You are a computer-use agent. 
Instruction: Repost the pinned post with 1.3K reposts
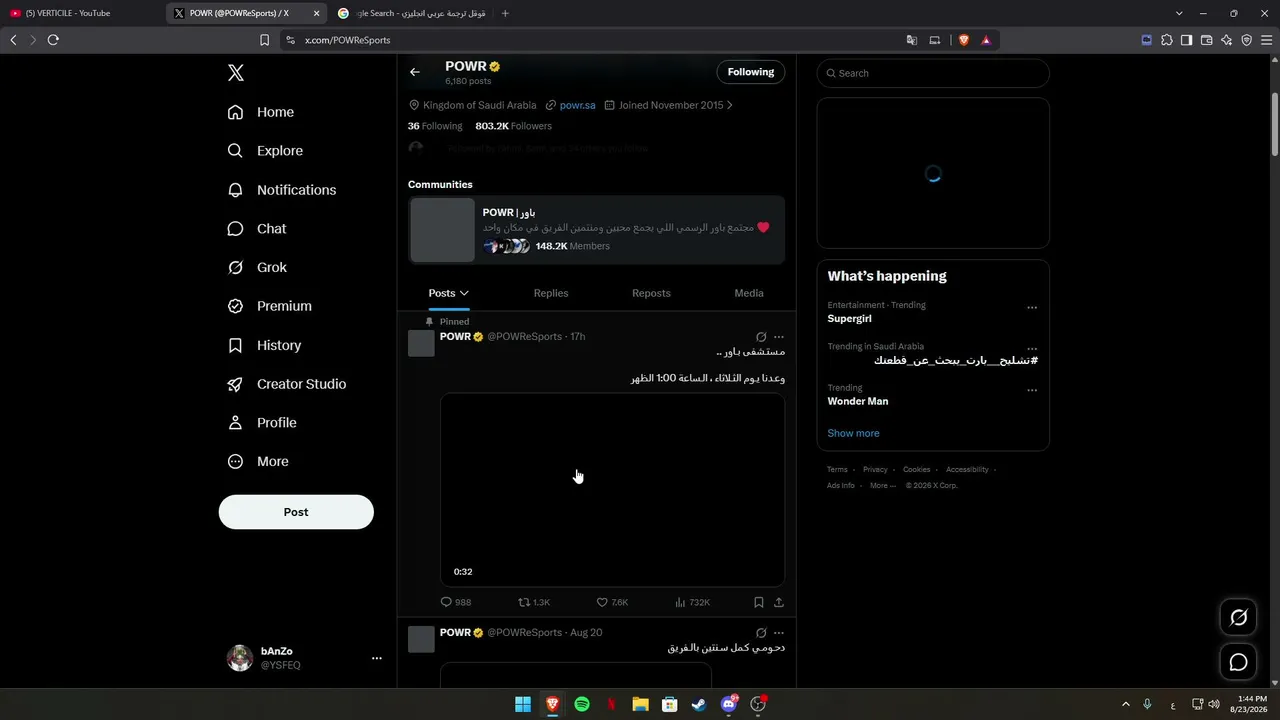pyautogui.click(x=534, y=602)
